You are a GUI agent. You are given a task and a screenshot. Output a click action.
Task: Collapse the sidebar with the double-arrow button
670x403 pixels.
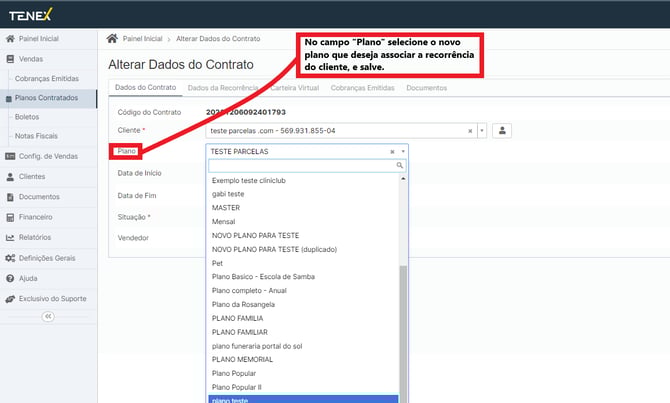point(47,317)
